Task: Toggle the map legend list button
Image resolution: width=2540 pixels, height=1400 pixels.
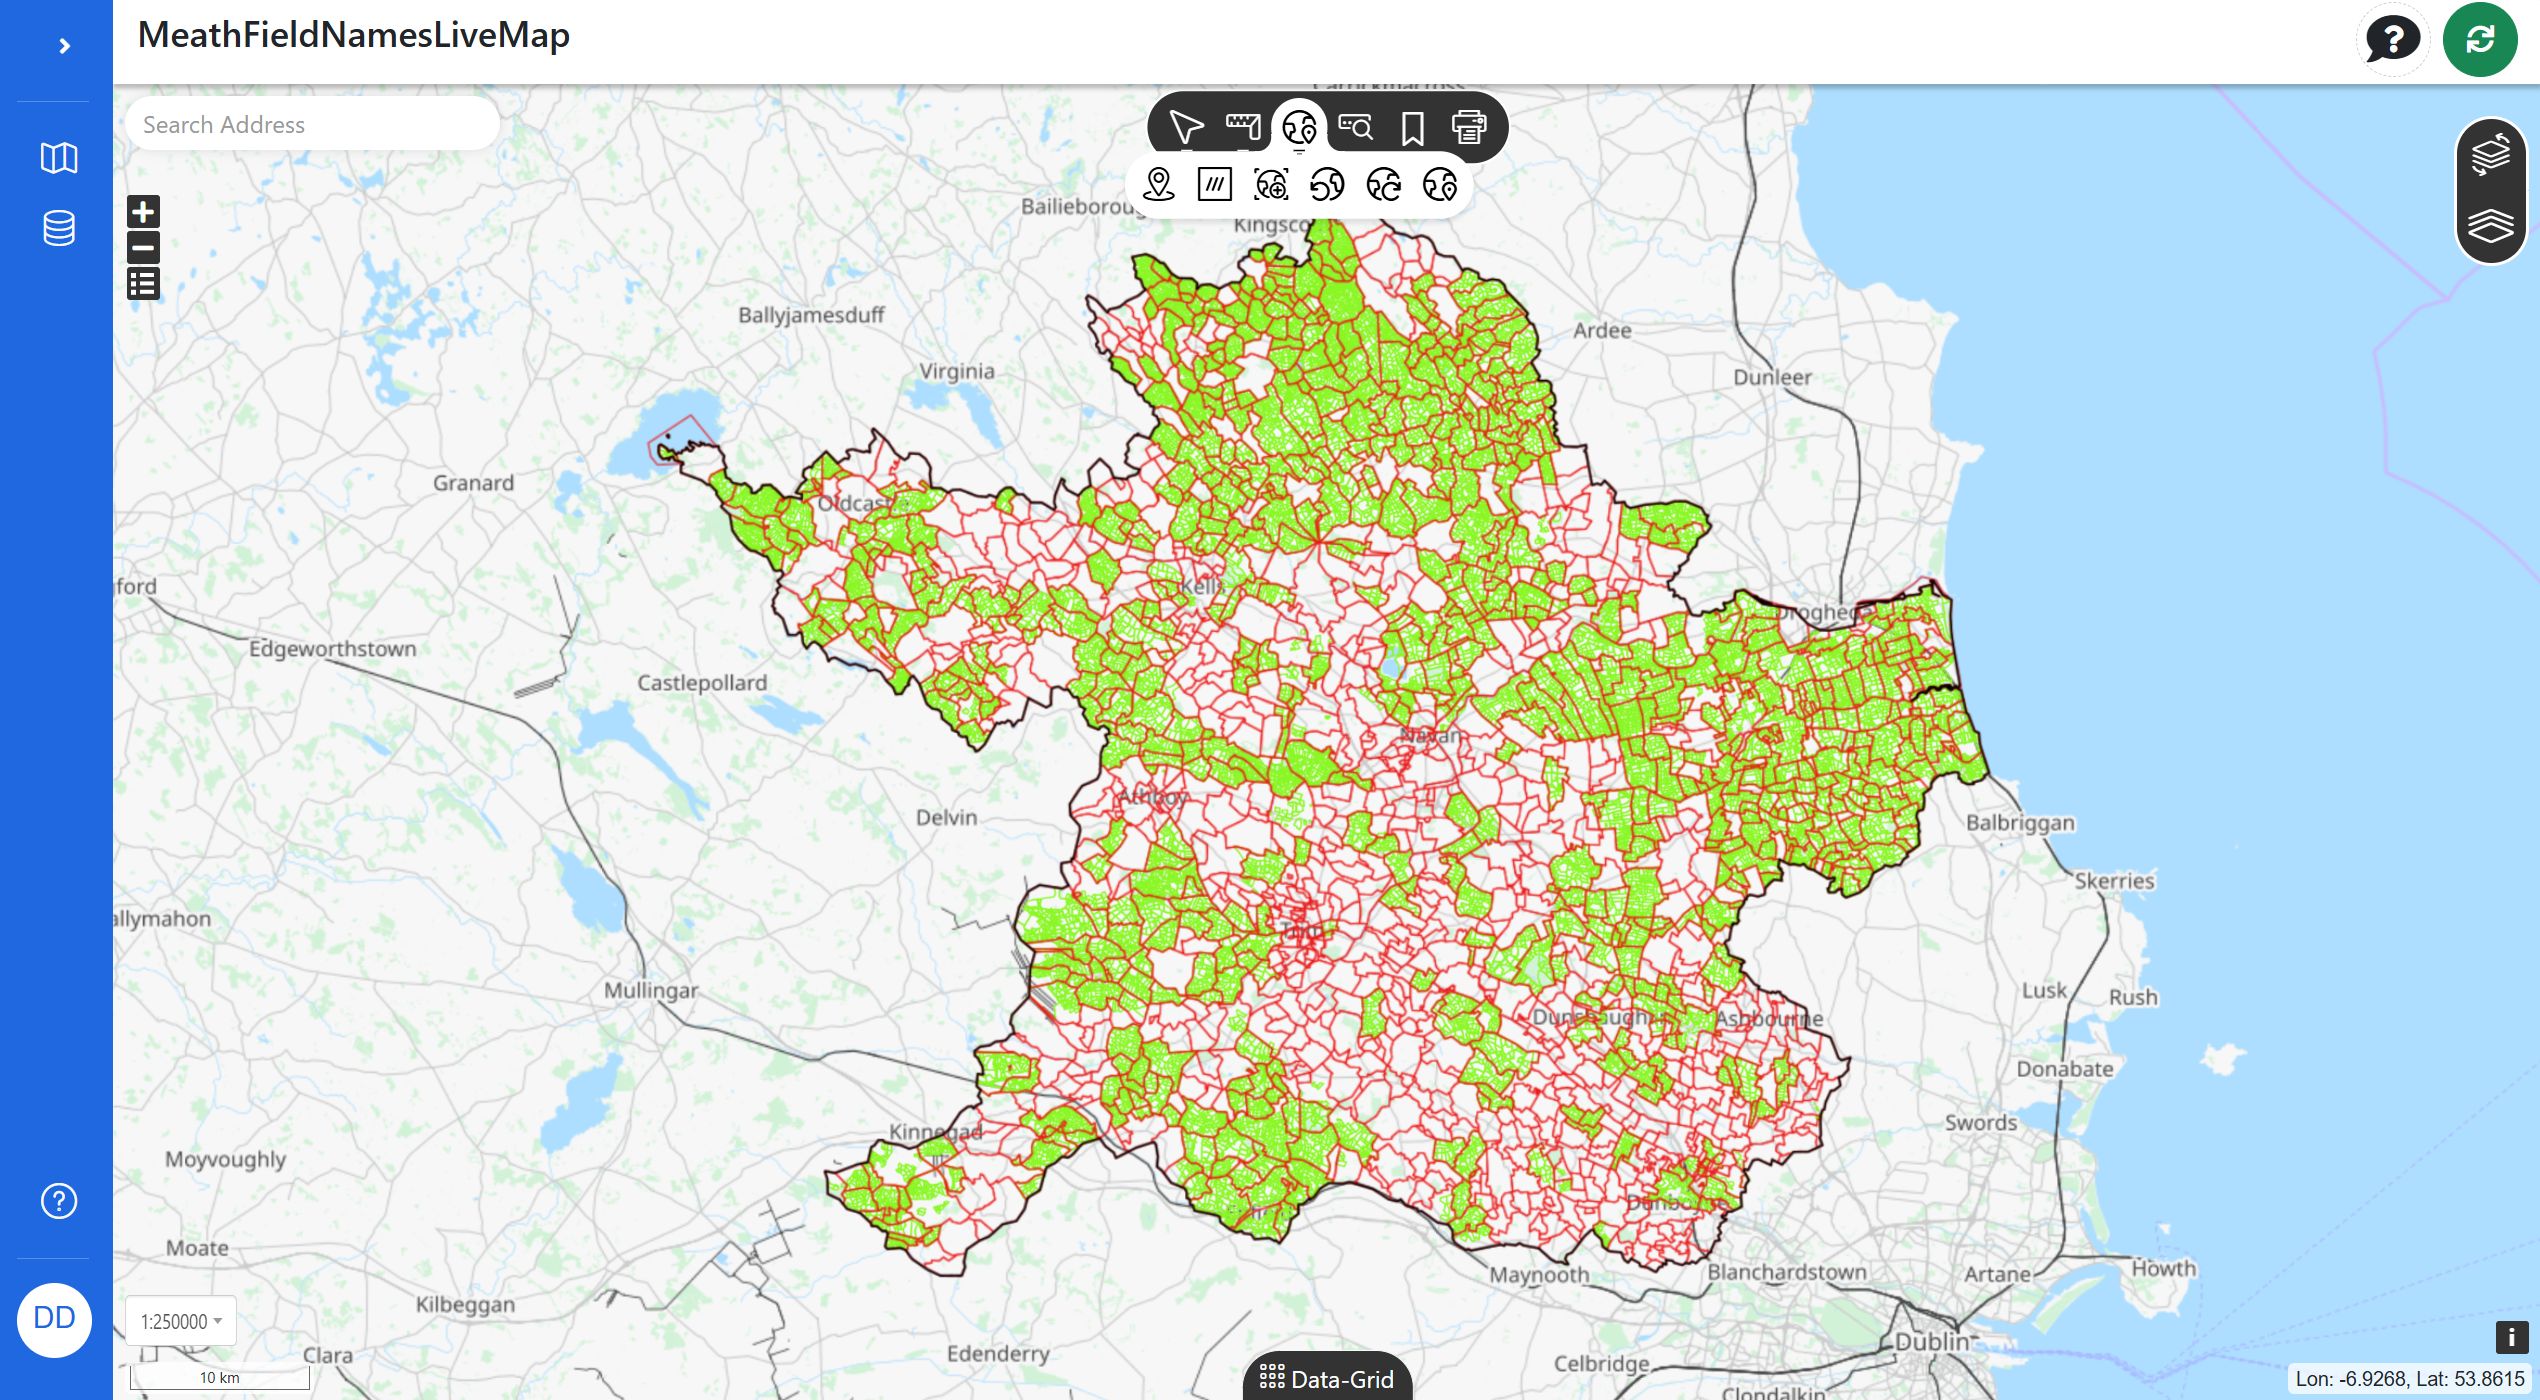Action: (143, 284)
